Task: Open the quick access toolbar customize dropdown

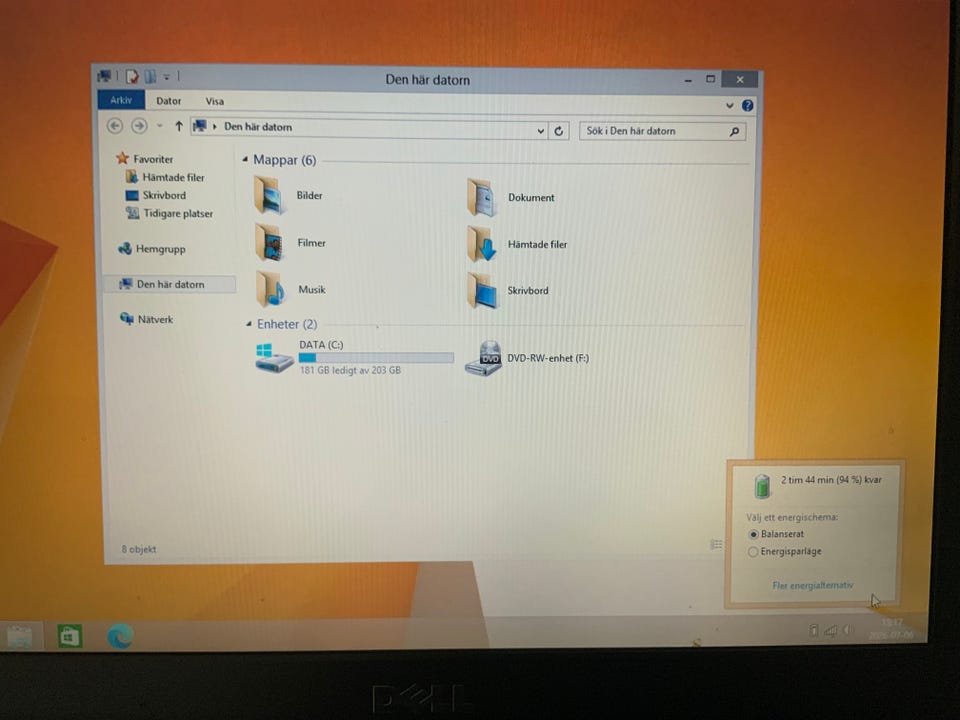Action: click(x=167, y=77)
